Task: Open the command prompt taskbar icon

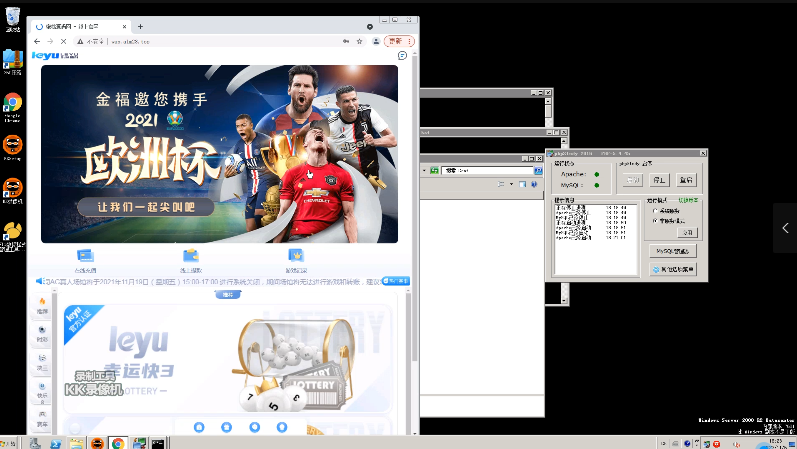Action: click(x=158, y=443)
